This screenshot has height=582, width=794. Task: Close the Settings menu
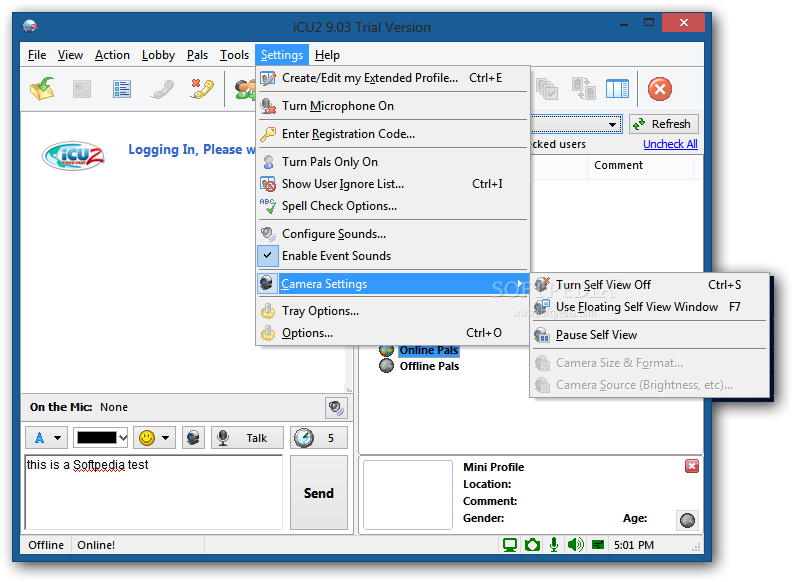(x=282, y=55)
